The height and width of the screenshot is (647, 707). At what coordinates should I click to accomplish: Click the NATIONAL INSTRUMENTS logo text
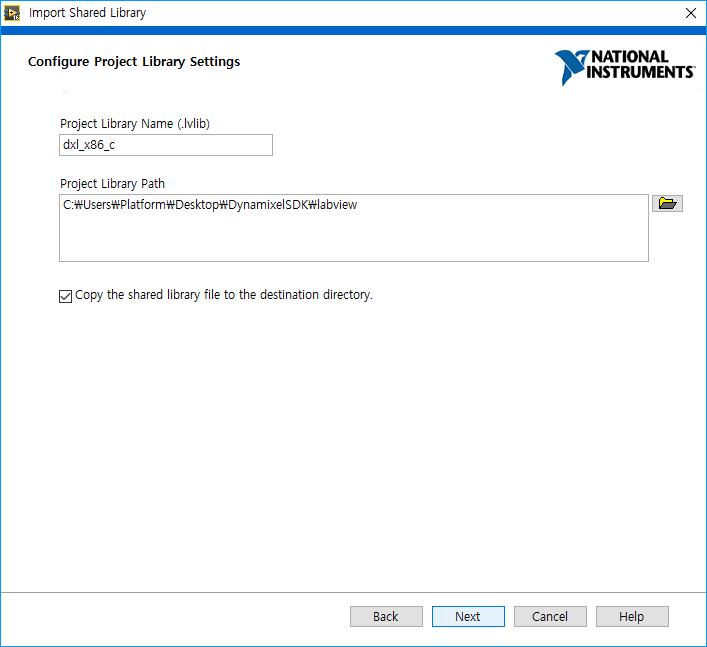click(x=640, y=65)
